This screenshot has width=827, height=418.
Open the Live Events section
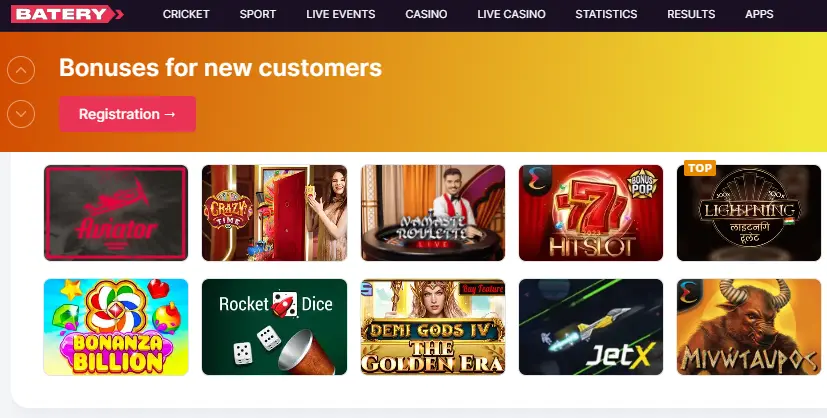coord(341,14)
